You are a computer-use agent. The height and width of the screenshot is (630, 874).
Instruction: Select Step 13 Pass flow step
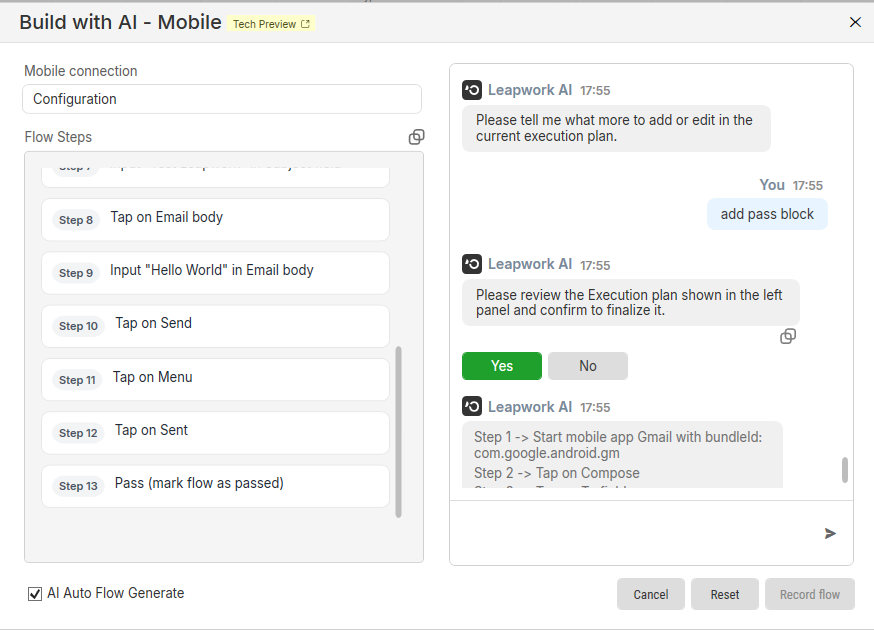click(x=215, y=486)
